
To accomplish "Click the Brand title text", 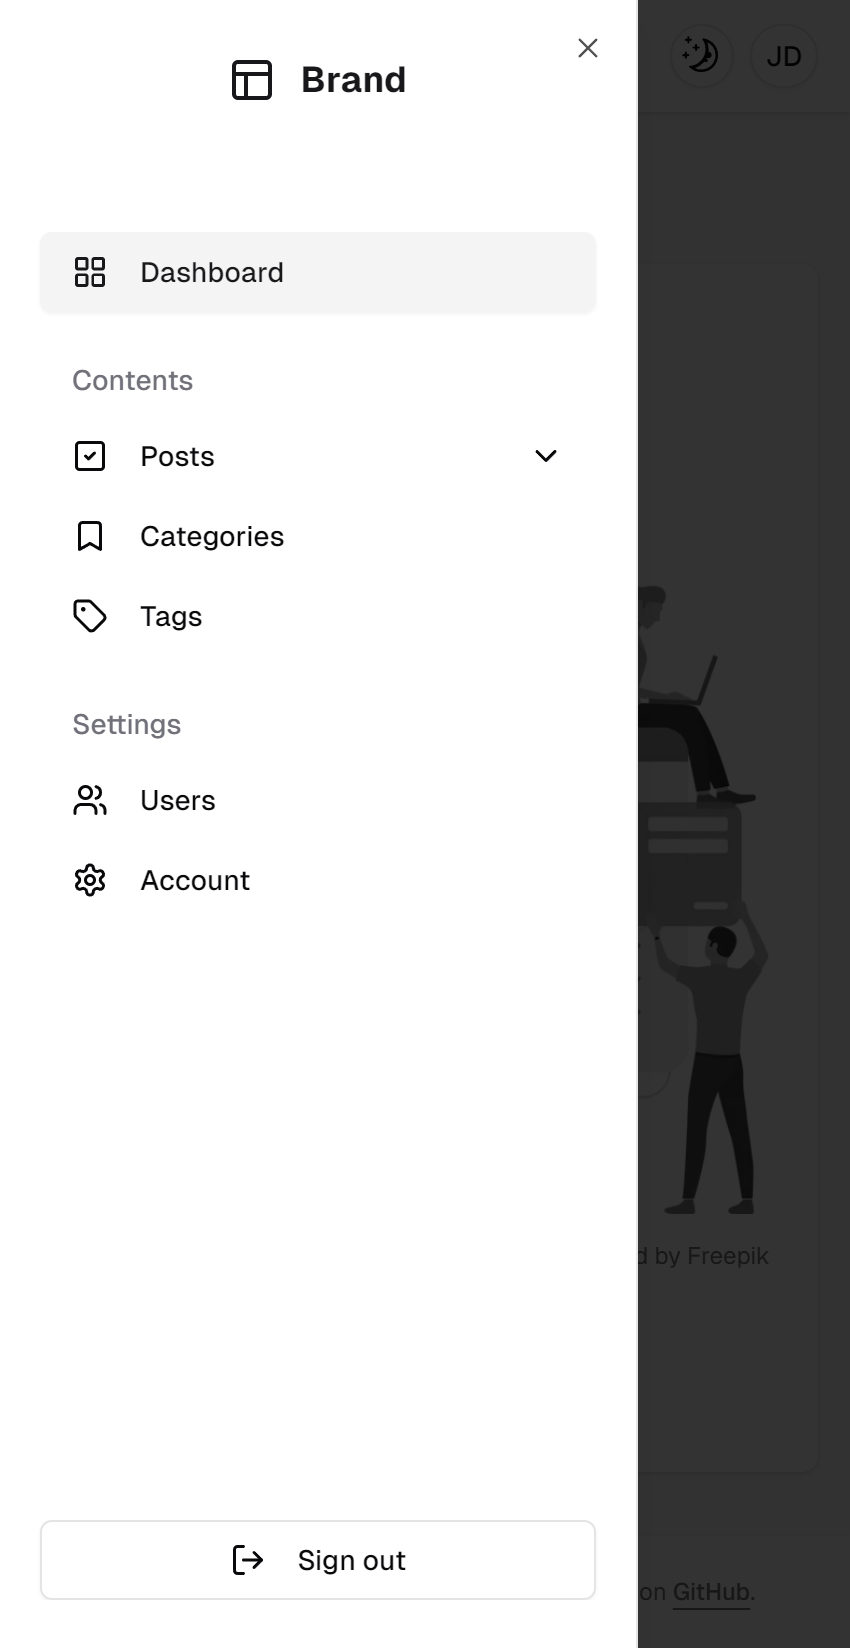I will 353,80.
